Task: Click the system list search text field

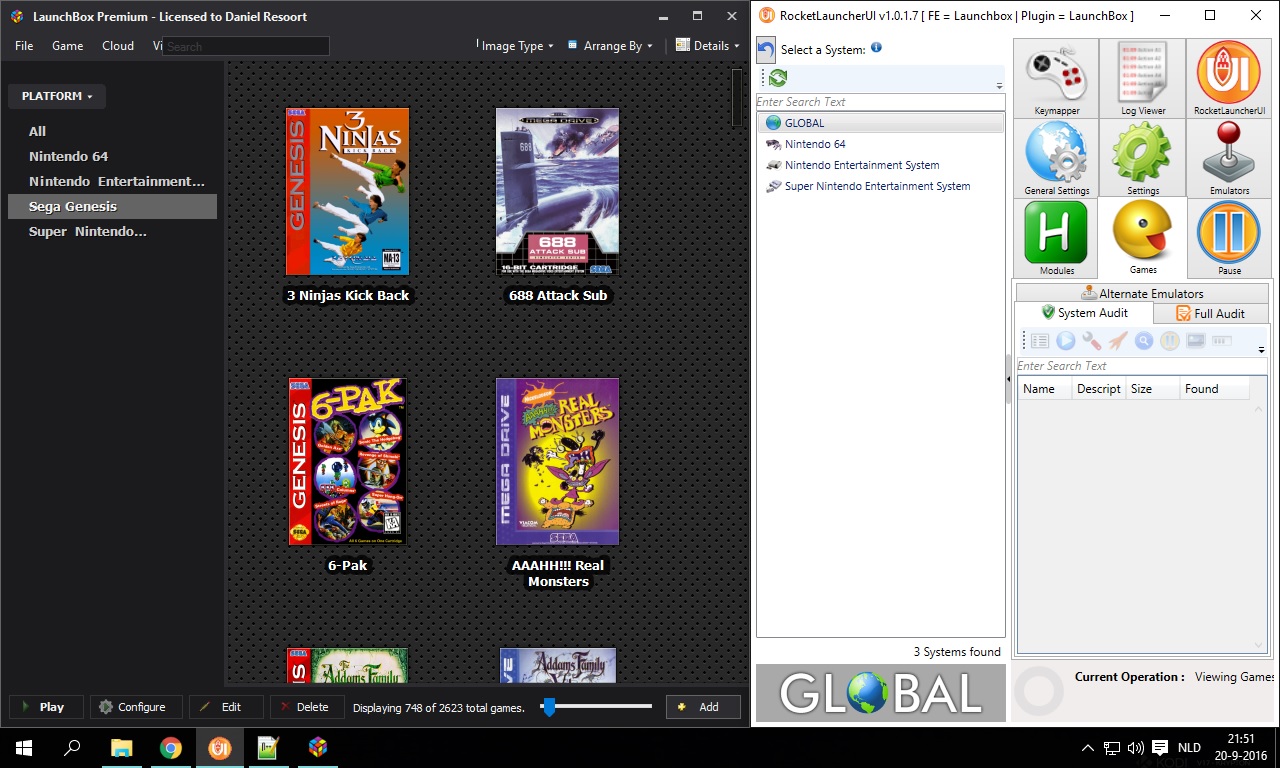Action: pos(880,102)
